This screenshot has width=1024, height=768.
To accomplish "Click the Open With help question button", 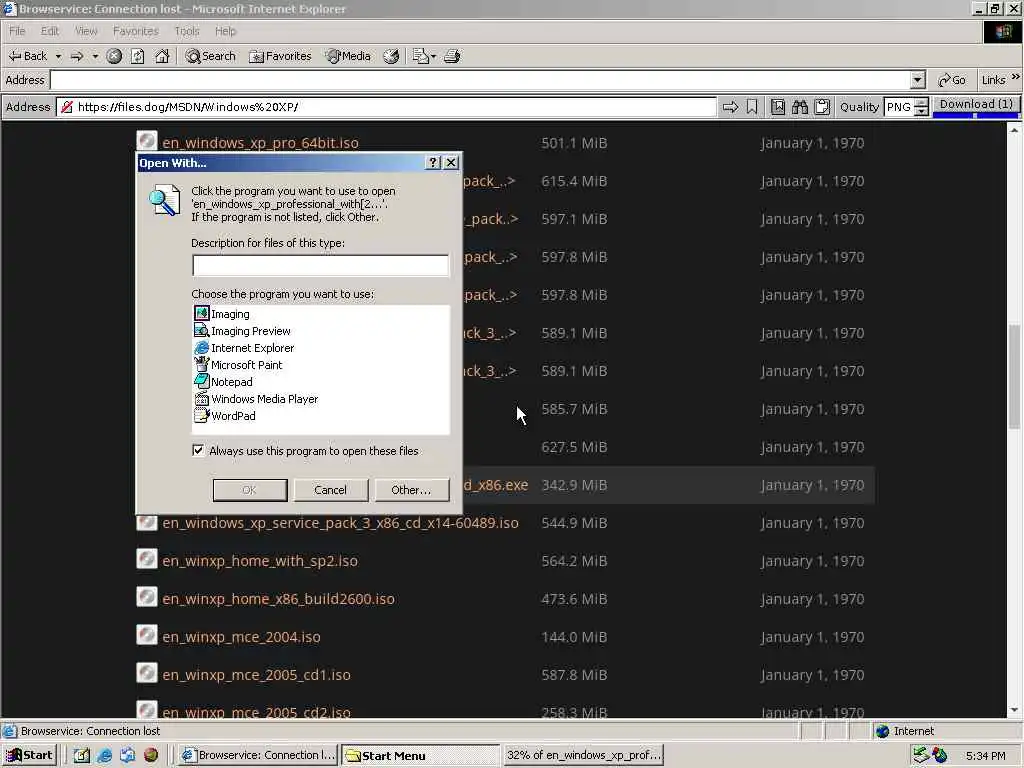I will click(433, 163).
